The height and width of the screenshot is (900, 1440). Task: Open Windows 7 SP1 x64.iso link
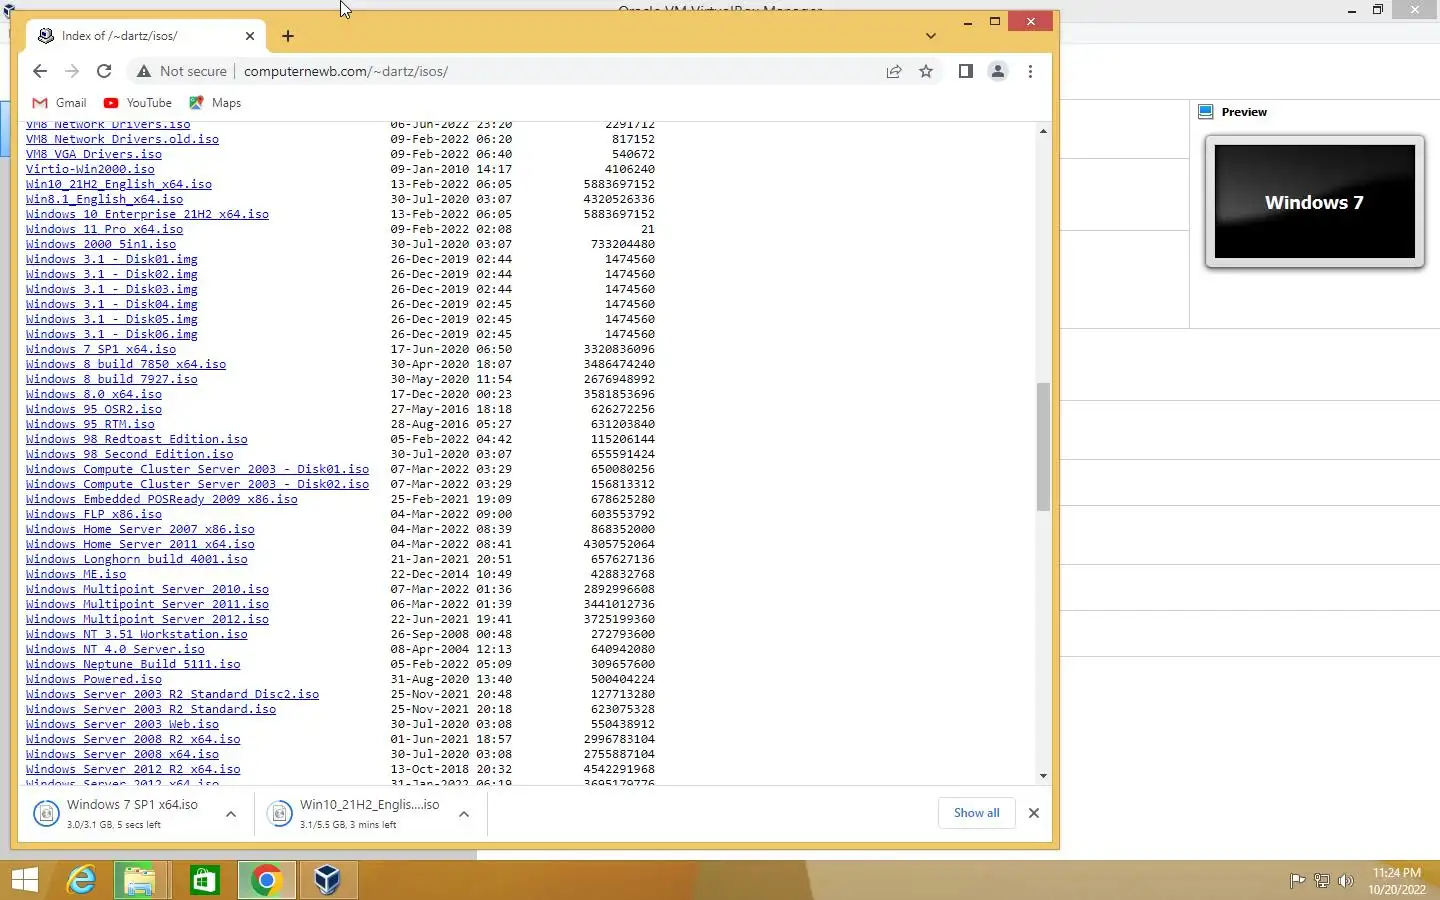click(x=101, y=349)
